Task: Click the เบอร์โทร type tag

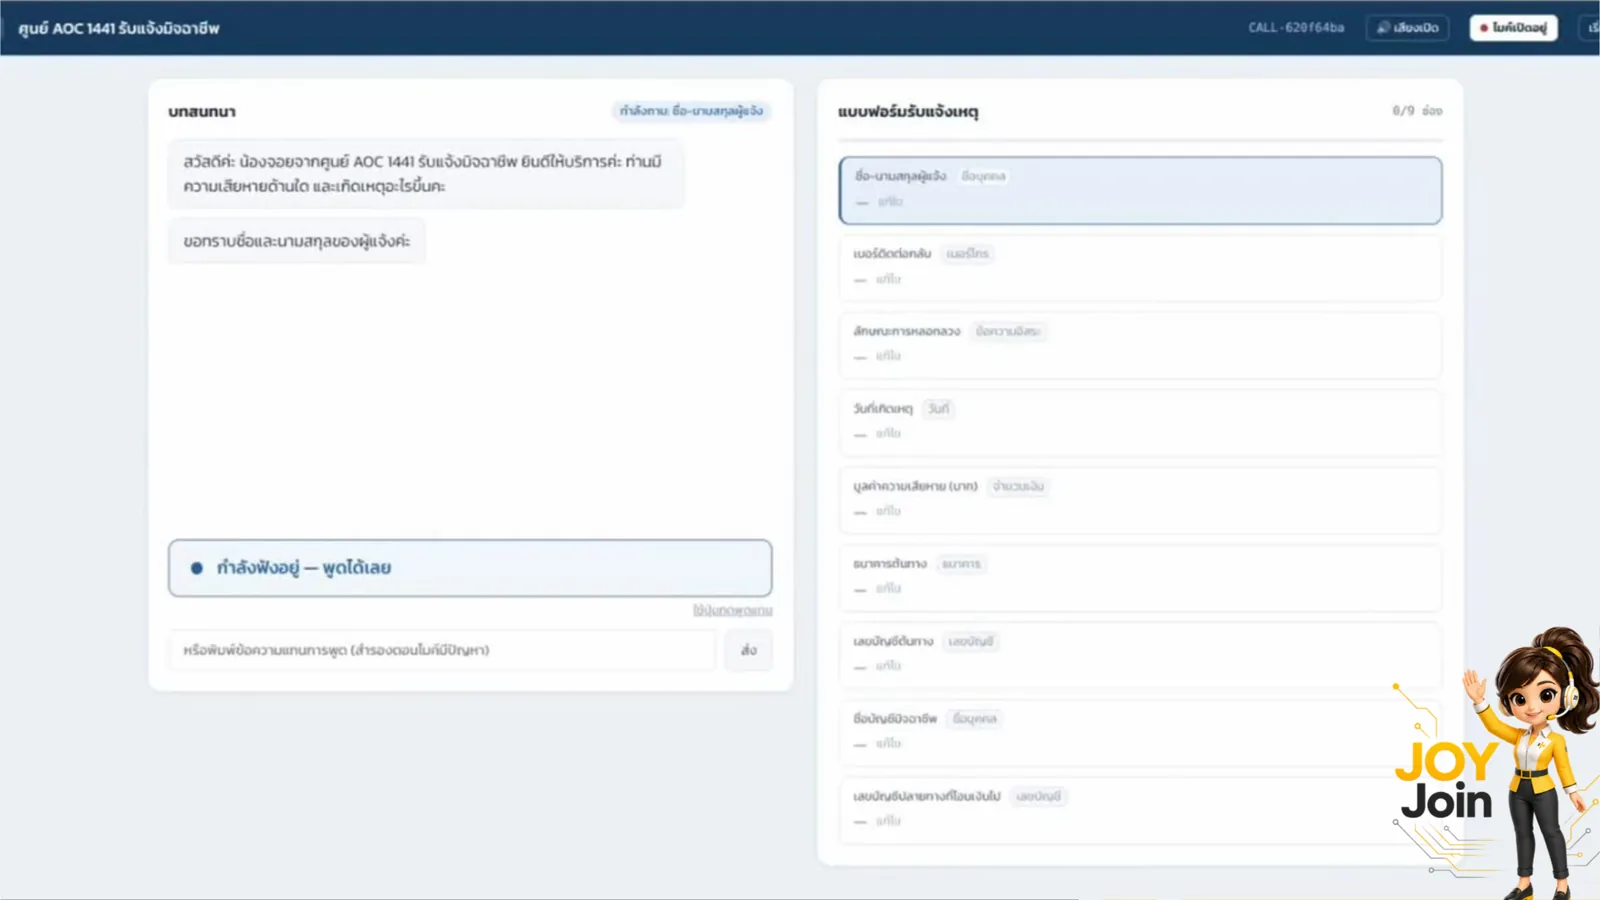Action: click(x=967, y=254)
